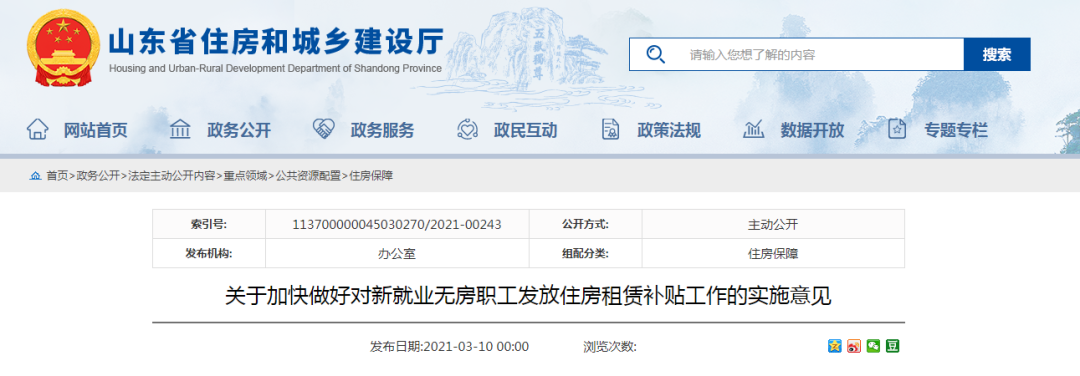This screenshot has height=376, width=1080.
Task: Click the house icon beside 网站首页
Action: pos(38,129)
